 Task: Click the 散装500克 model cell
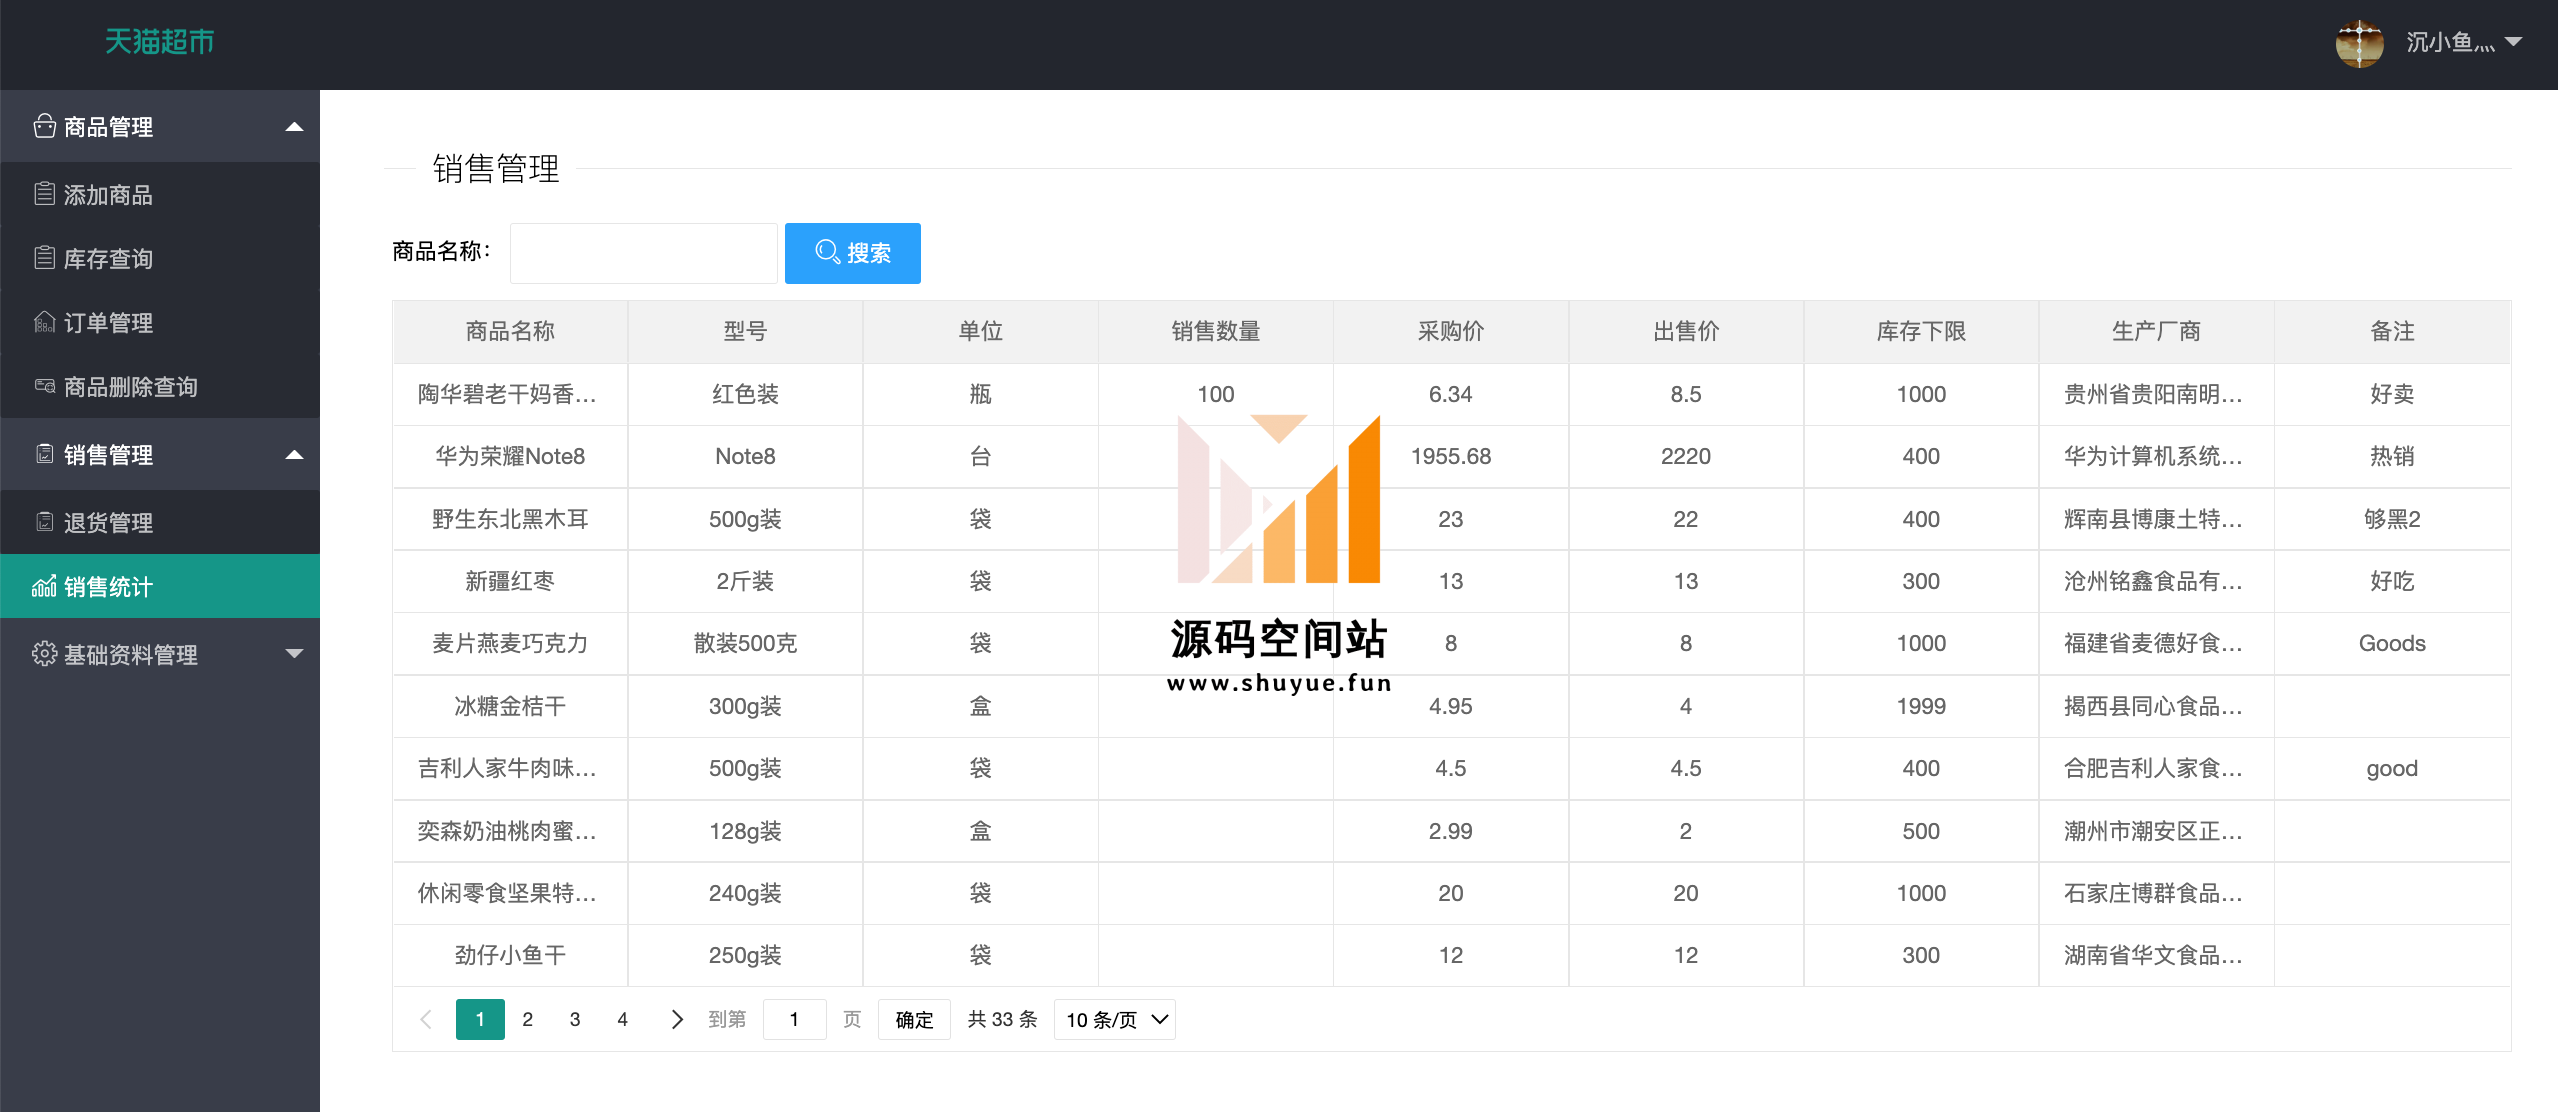745,643
